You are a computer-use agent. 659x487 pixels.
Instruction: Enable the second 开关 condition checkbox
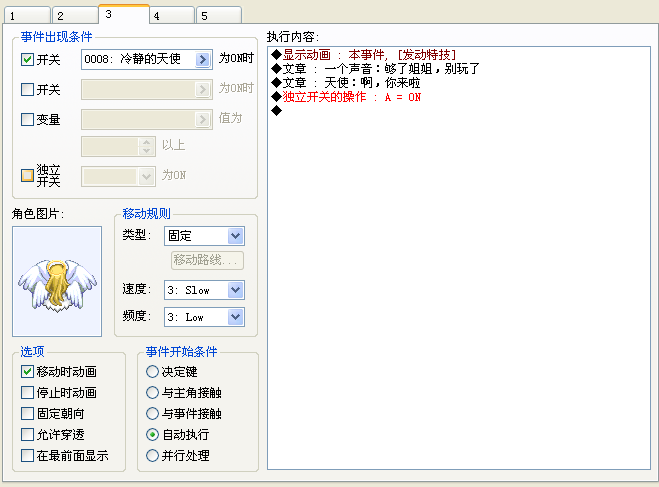[27, 89]
